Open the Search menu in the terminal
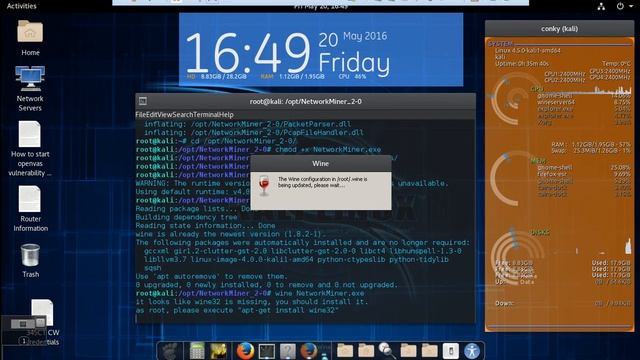The width and height of the screenshot is (640, 360). 182,115
